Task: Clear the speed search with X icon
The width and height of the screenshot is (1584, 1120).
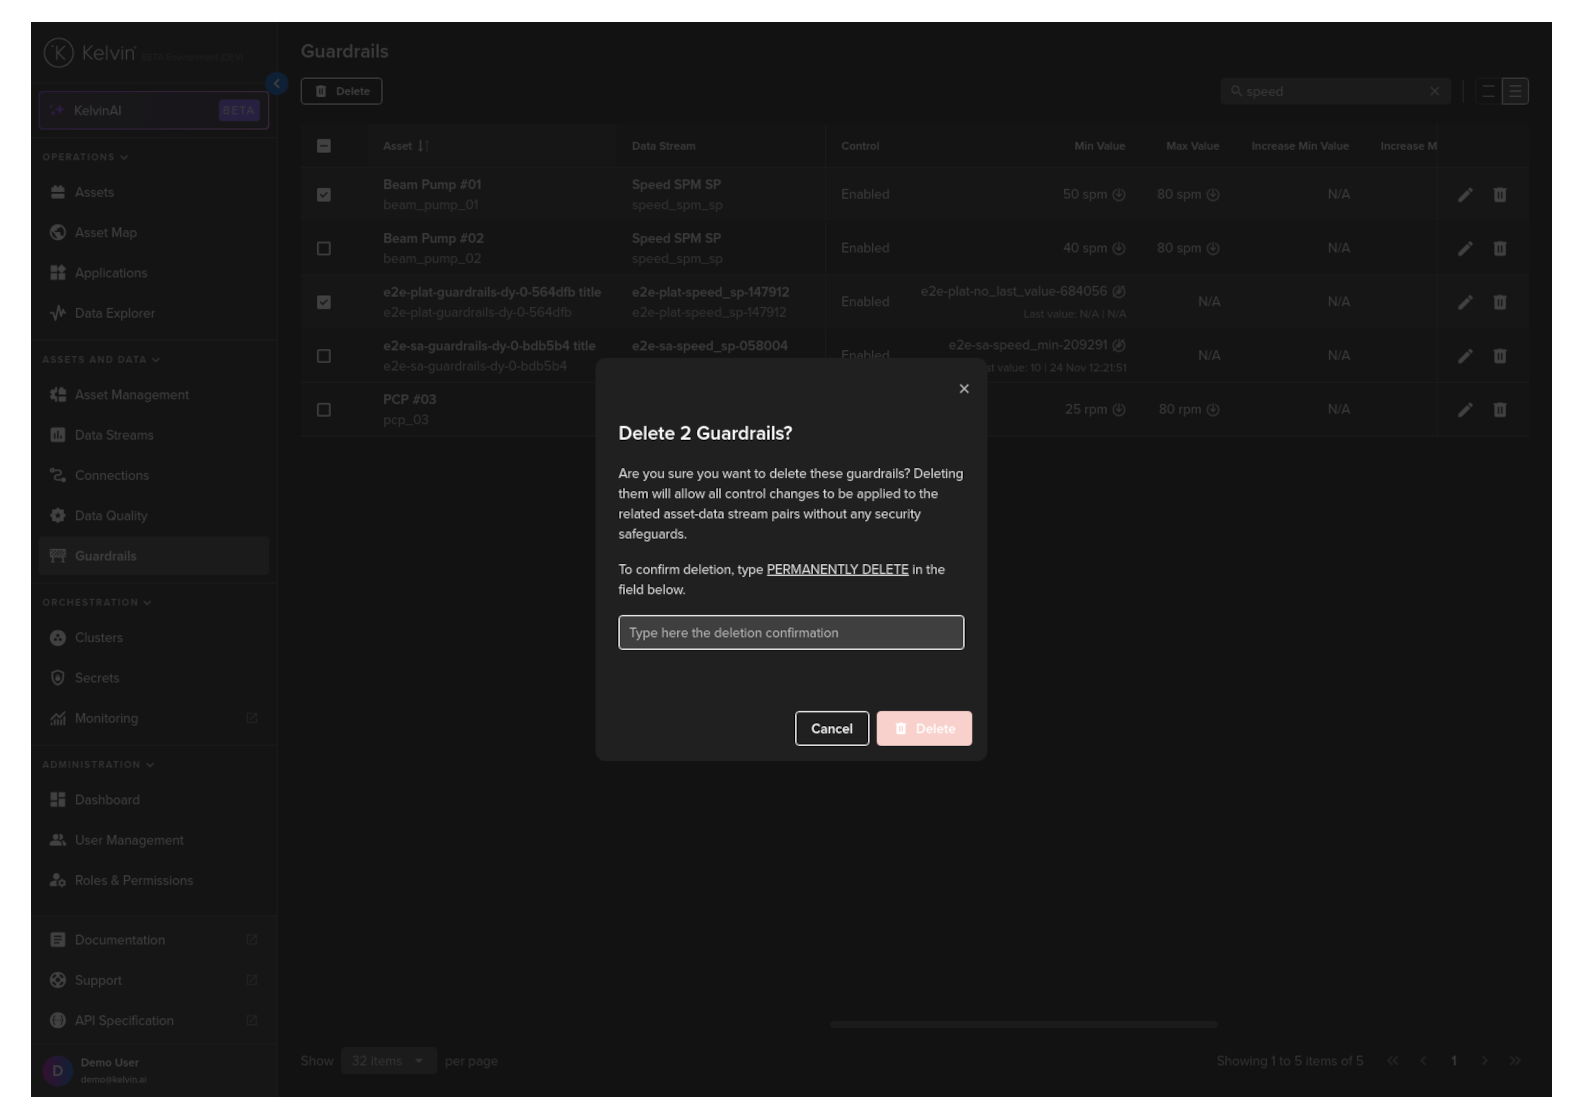Action: pyautogui.click(x=1434, y=92)
